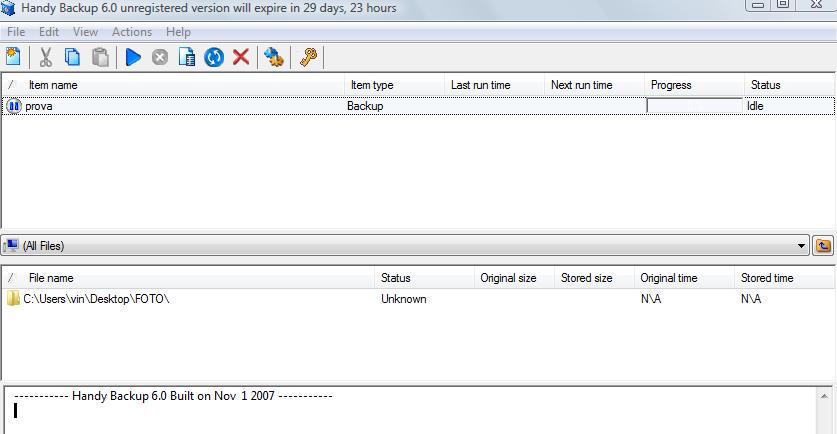Viewport: 837px width, 434px height.
Task: Click the task list Status column header
Action: point(789,85)
